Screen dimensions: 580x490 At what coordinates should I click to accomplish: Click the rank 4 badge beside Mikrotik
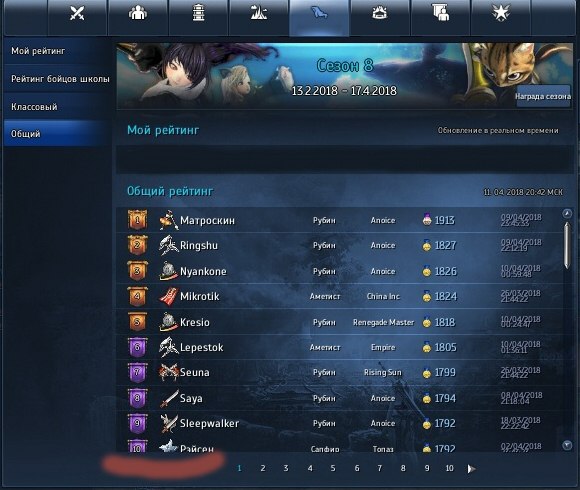pyautogui.click(x=137, y=297)
